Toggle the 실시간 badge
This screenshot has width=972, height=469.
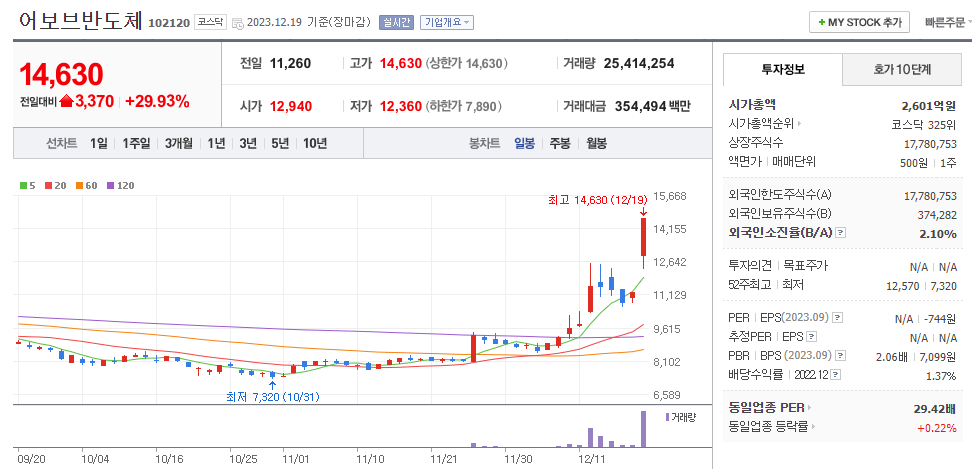[x=396, y=22]
